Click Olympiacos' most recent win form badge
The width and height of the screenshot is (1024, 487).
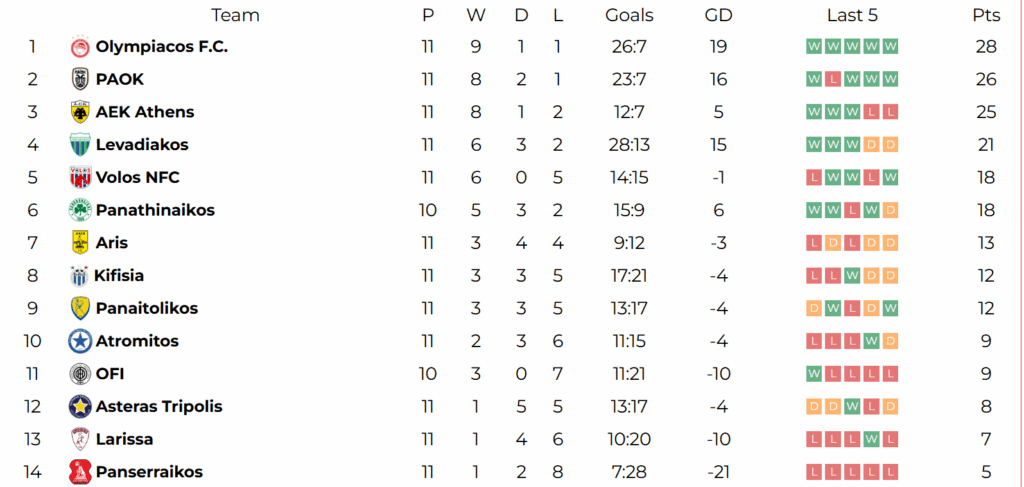pyautogui.click(x=890, y=47)
